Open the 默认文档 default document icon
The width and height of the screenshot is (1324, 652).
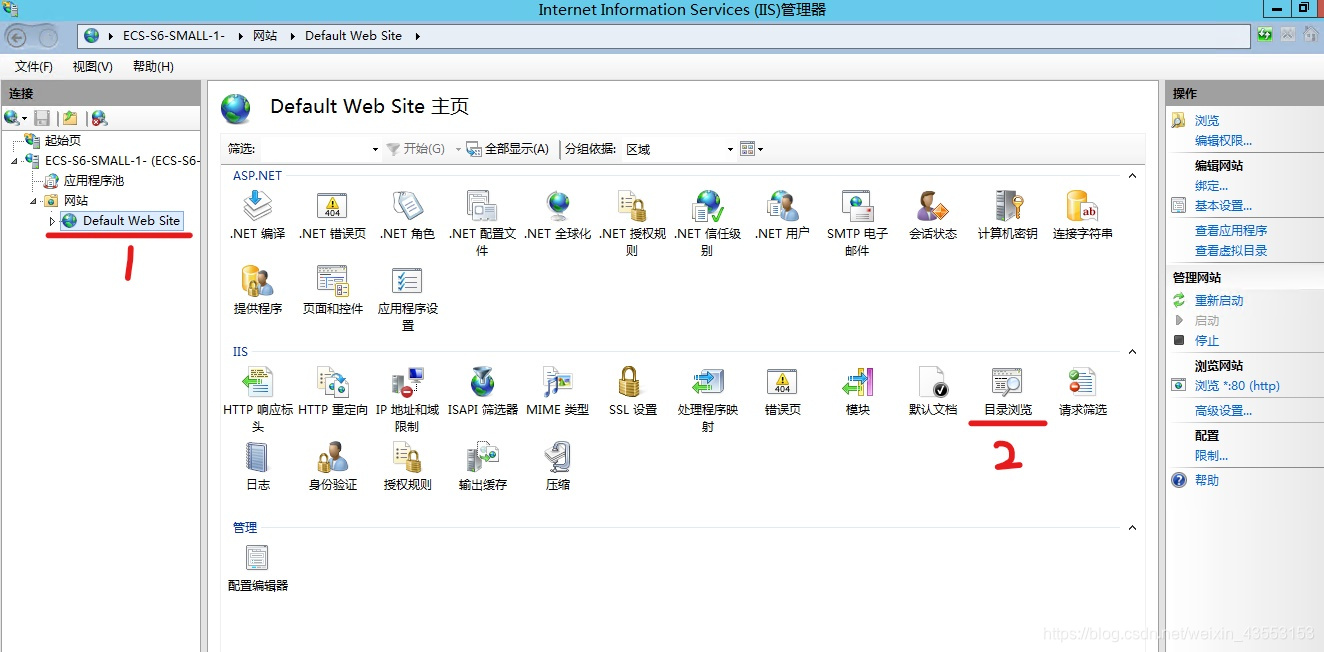click(932, 384)
